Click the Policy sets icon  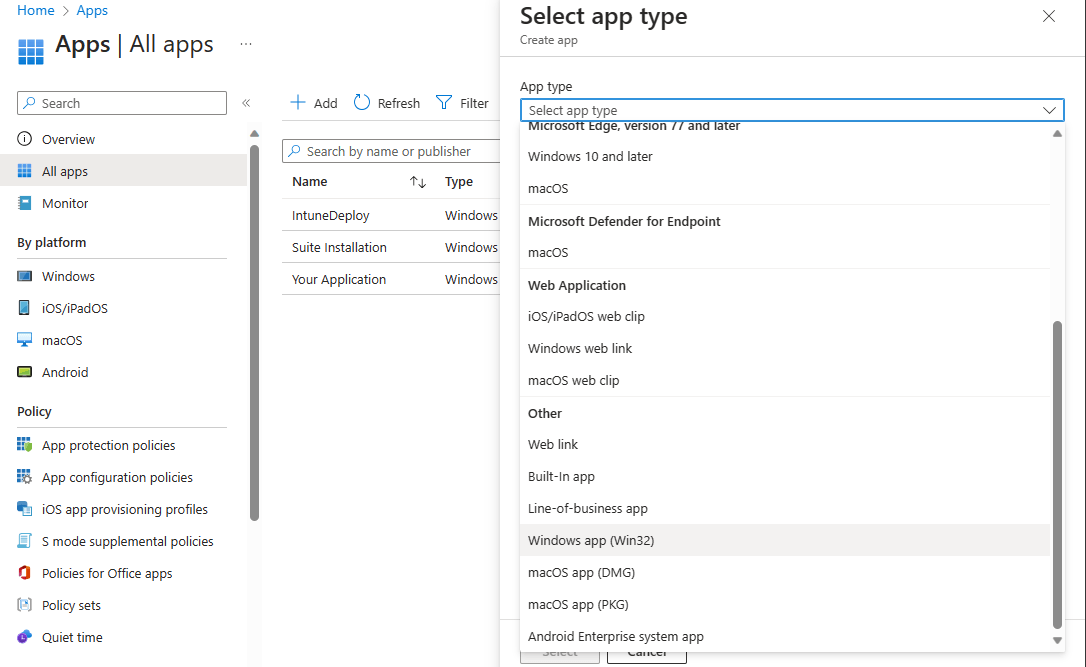coord(24,605)
